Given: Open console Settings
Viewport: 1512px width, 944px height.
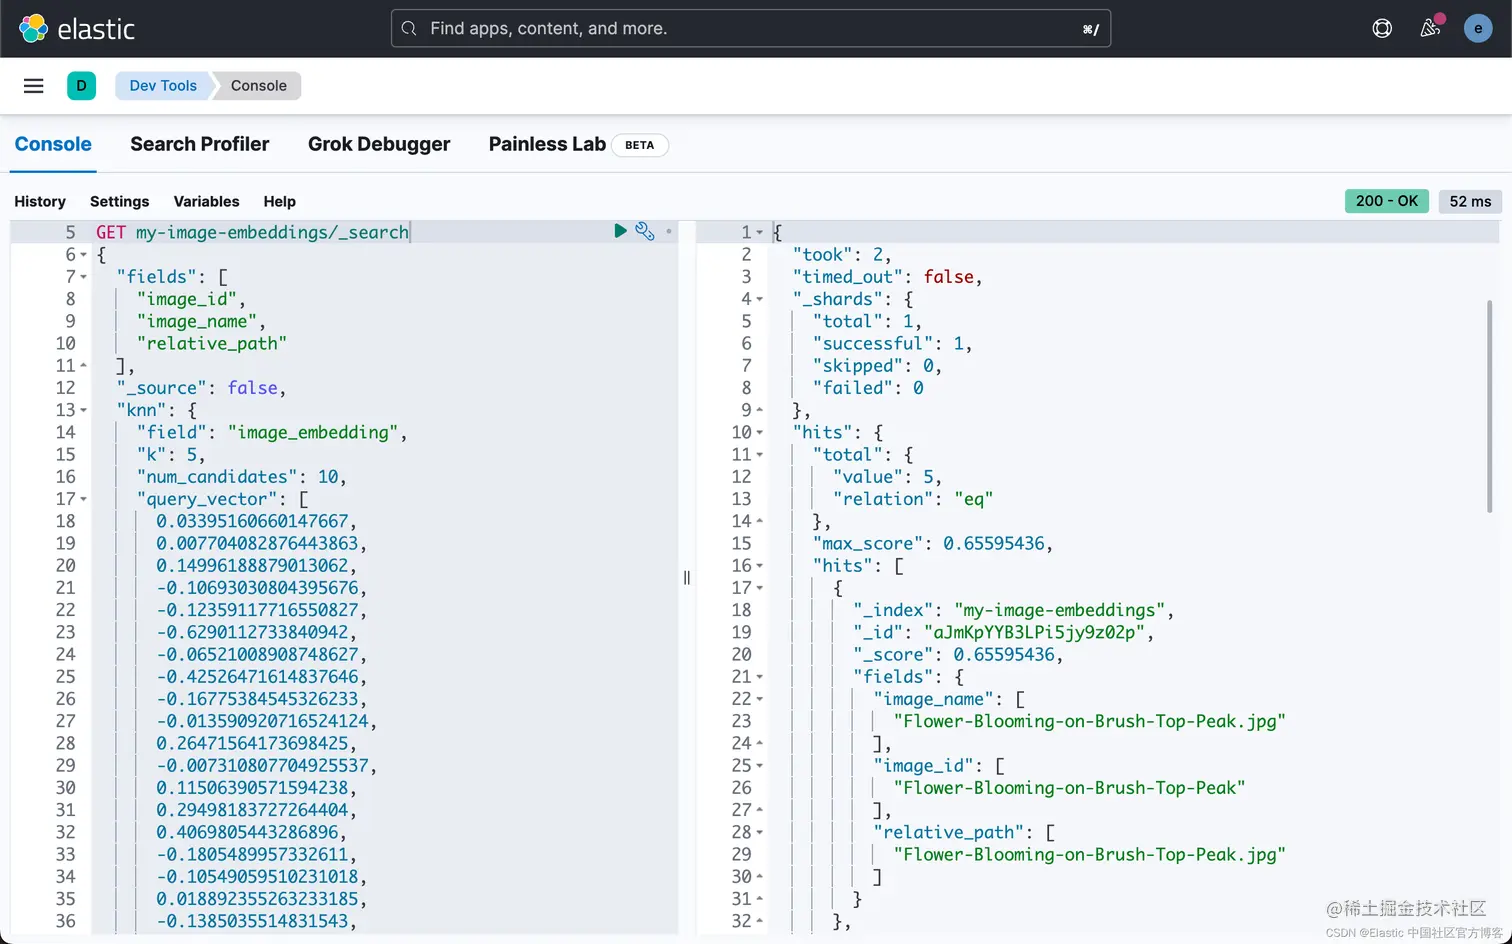Looking at the screenshot, I should 119,201.
